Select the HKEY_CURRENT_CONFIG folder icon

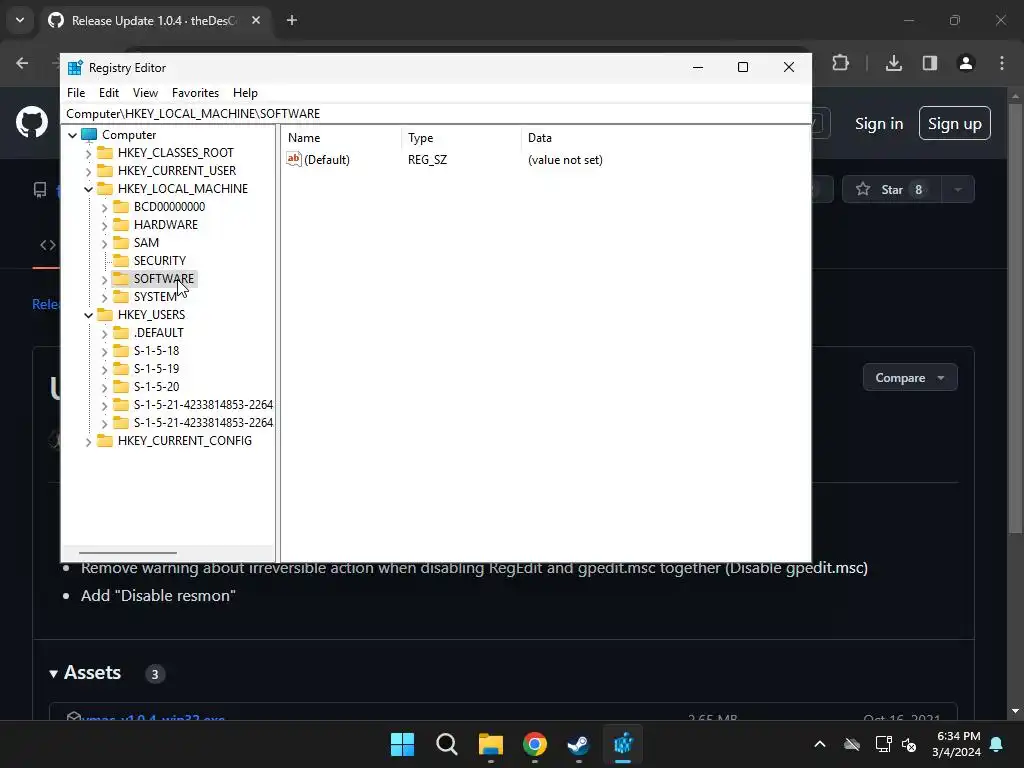tap(104, 441)
